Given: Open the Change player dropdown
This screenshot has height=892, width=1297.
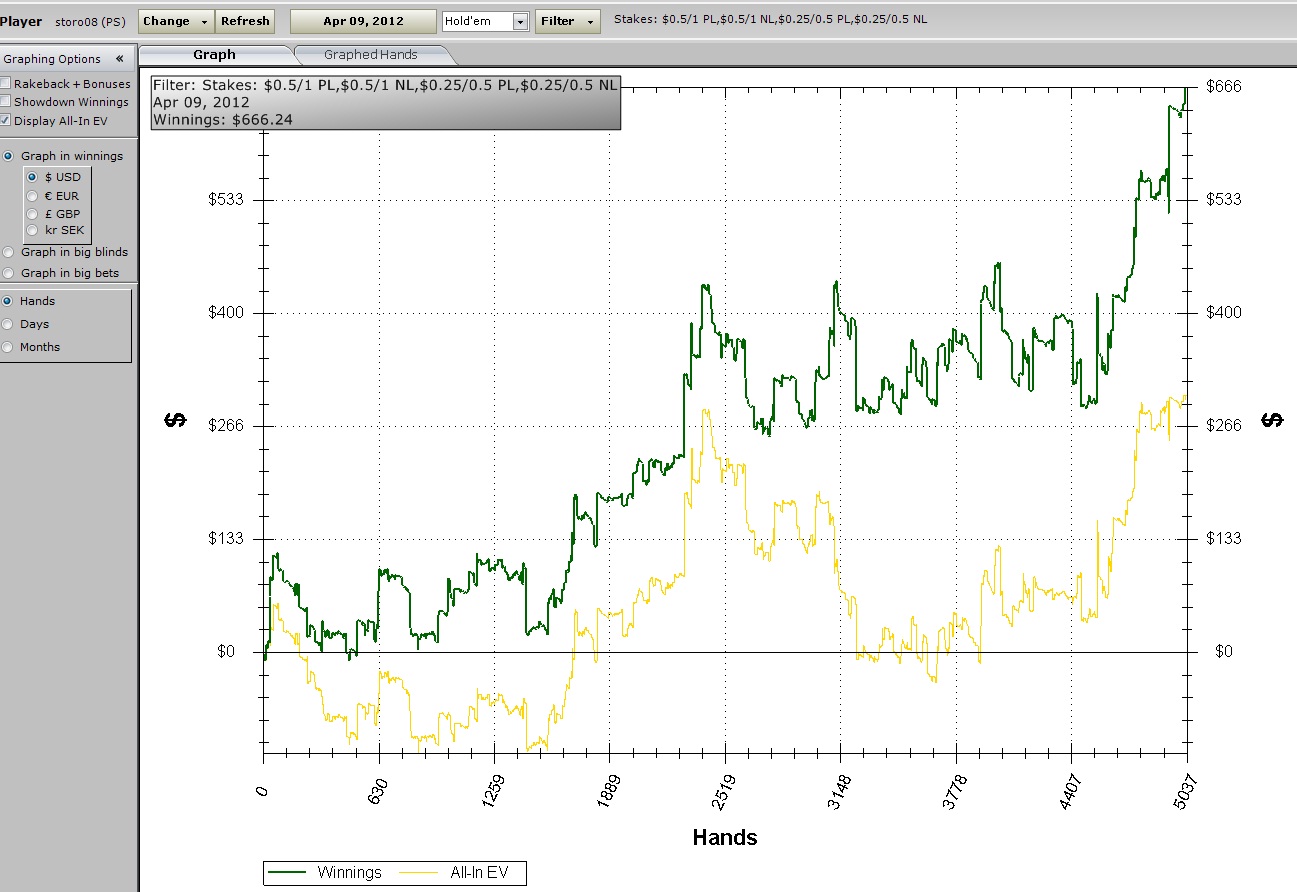Looking at the screenshot, I should [176, 21].
